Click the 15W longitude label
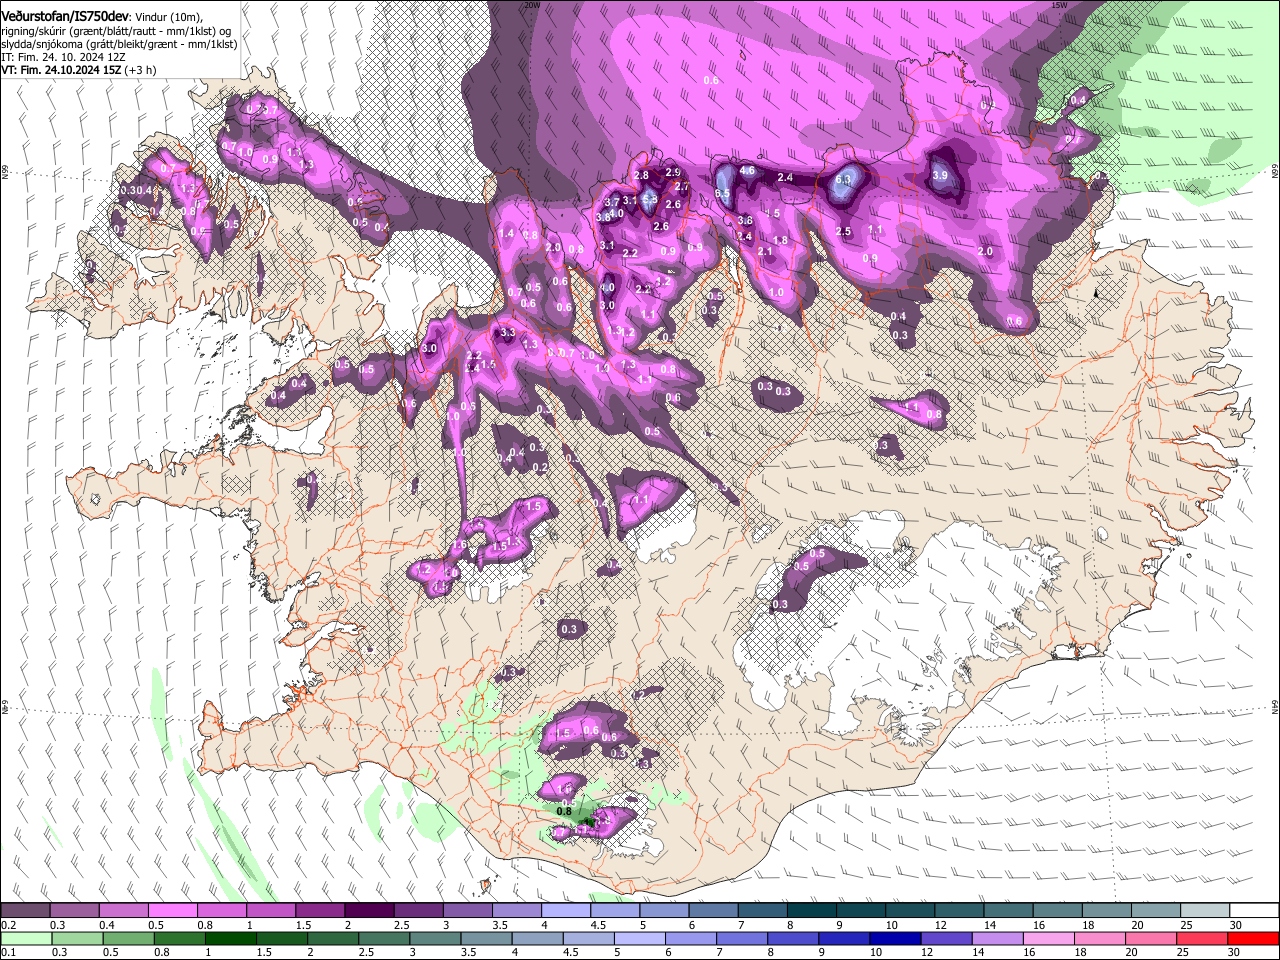Image resolution: width=1280 pixels, height=960 pixels. coord(1059,4)
